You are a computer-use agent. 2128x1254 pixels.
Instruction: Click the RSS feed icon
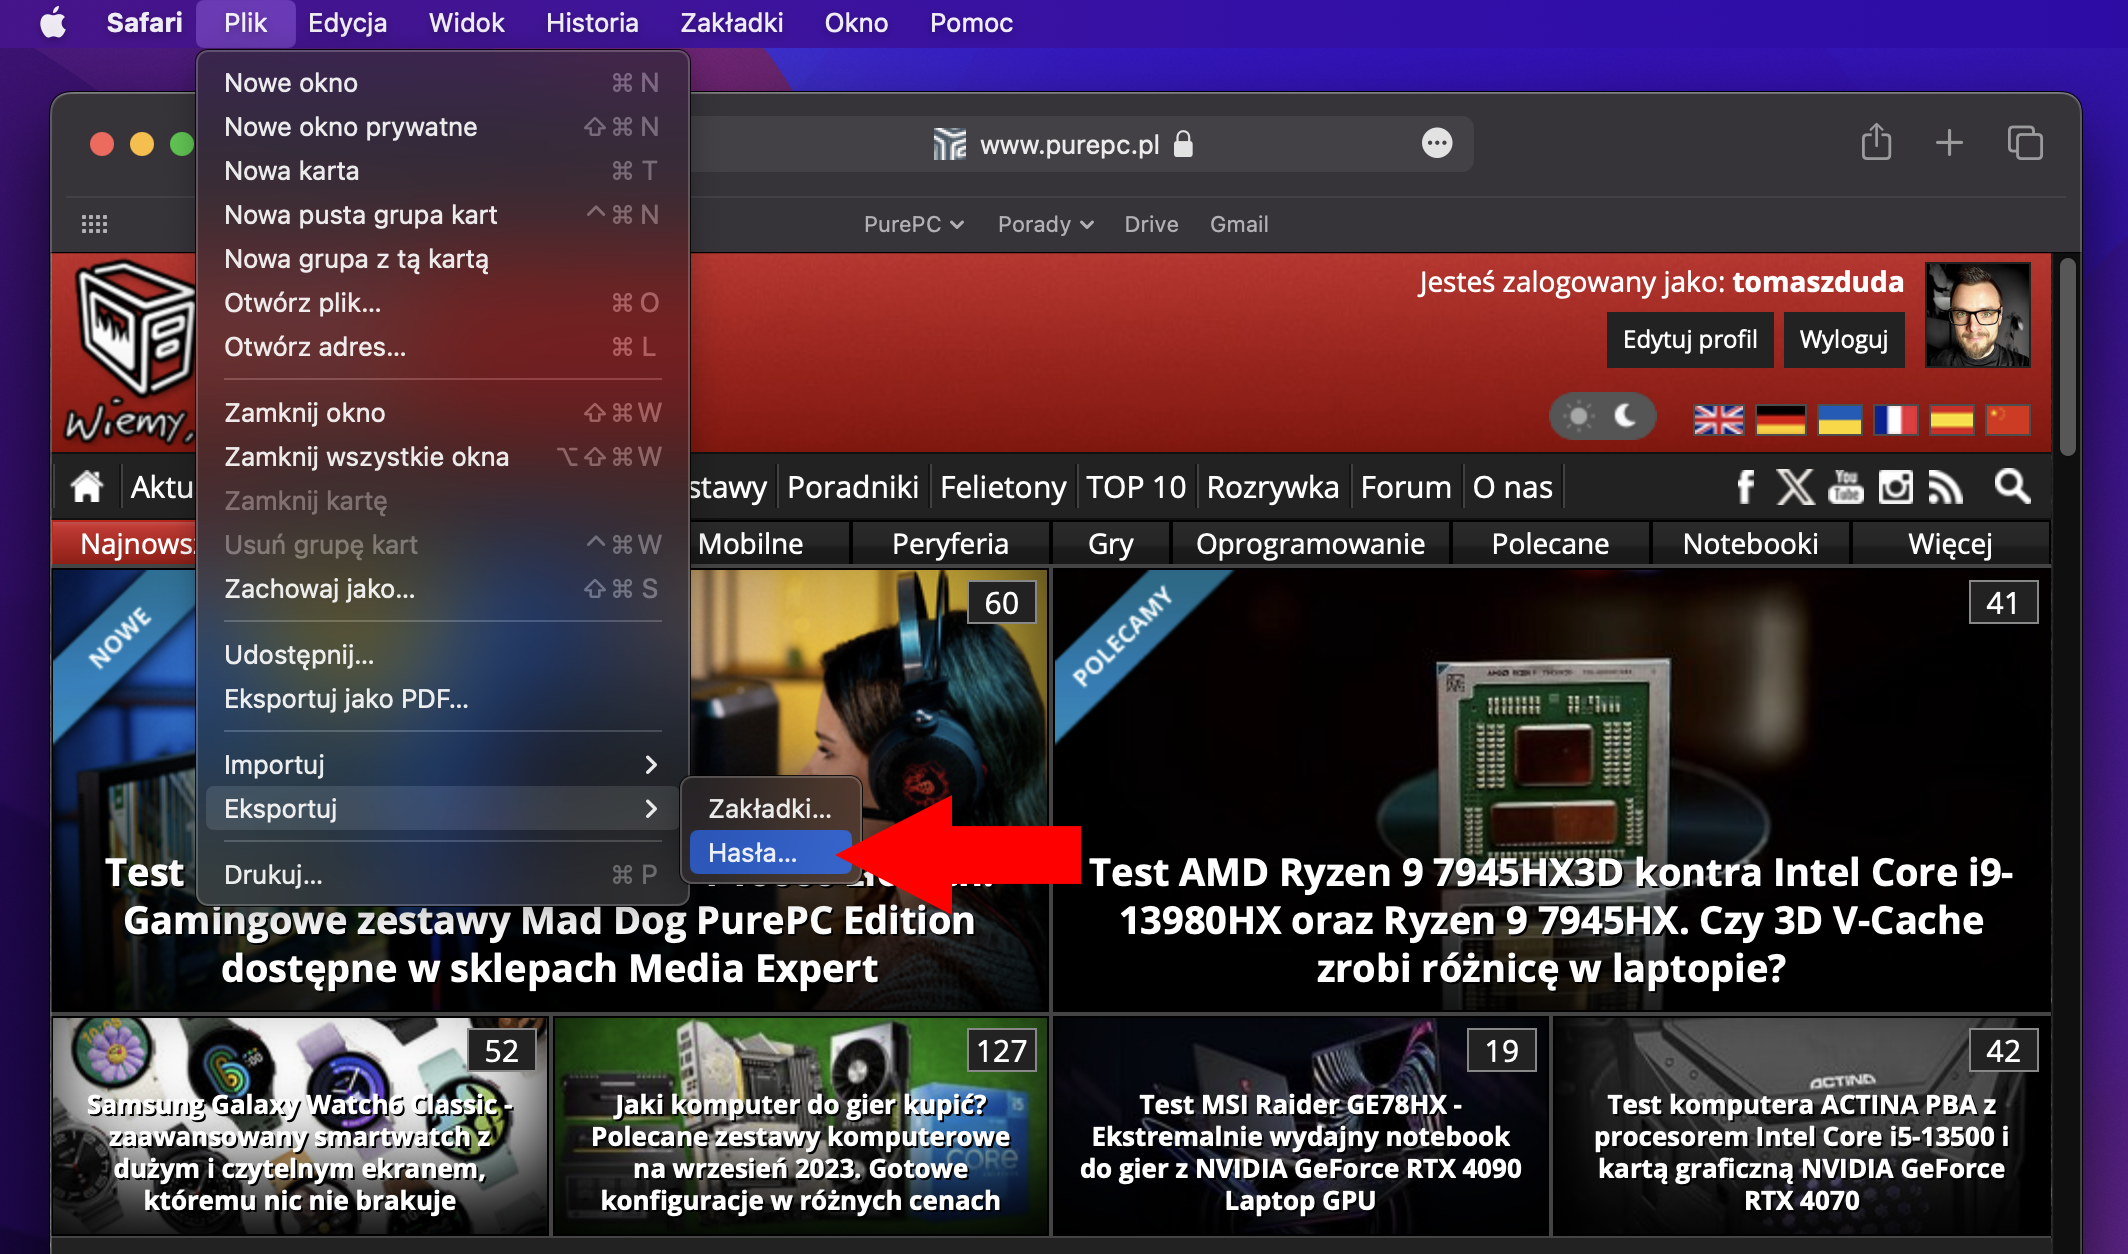pos(1944,487)
